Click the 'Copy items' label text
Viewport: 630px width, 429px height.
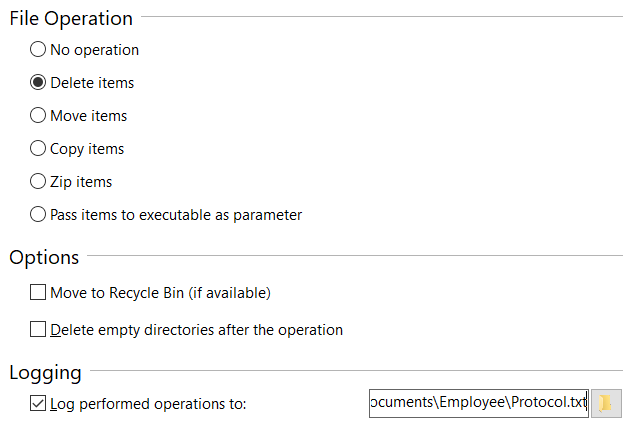click(x=87, y=148)
